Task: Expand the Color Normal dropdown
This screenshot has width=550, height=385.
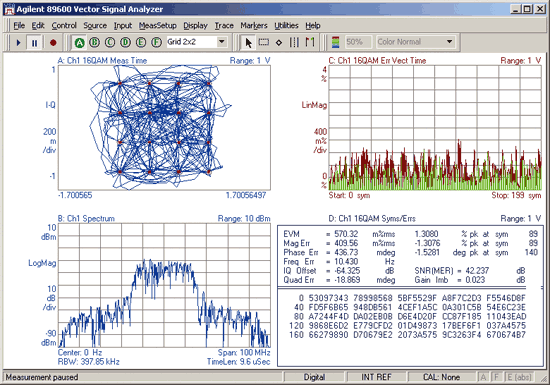Action: (x=450, y=42)
